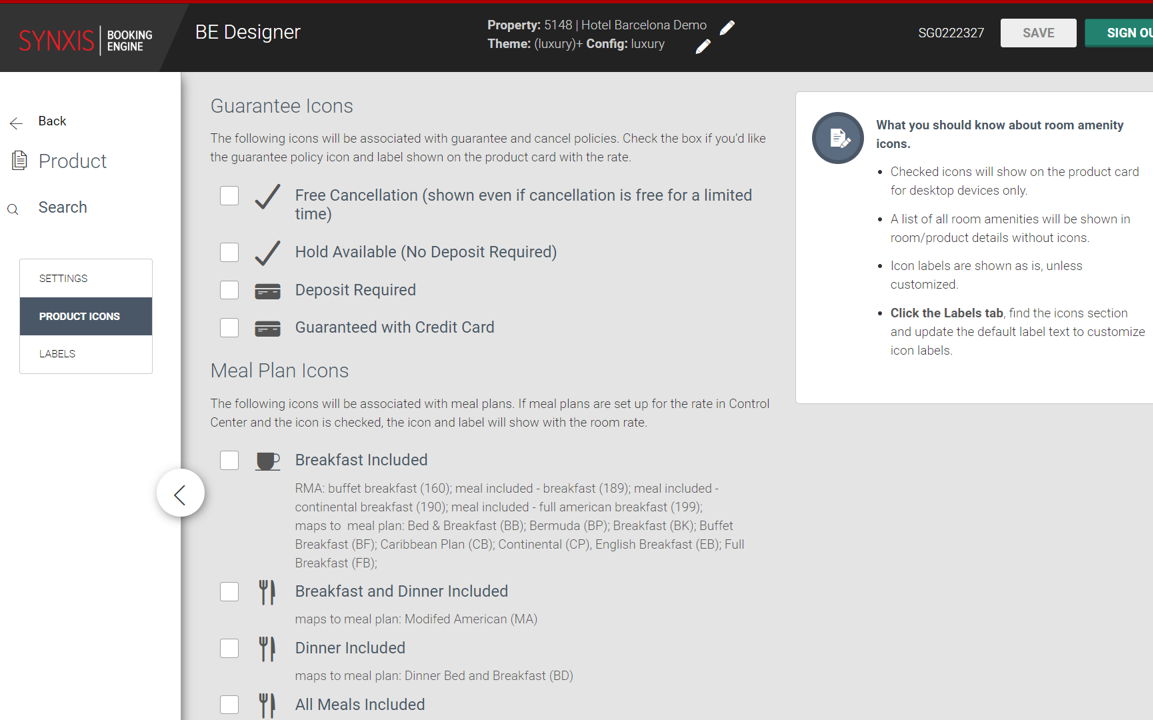Open the Settings tab
This screenshot has height=720, width=1153.
[x=86, y=279]
